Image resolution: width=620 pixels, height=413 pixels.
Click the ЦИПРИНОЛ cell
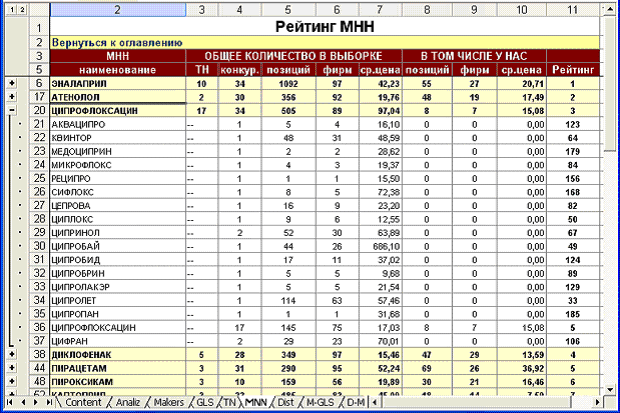(118, 233)
